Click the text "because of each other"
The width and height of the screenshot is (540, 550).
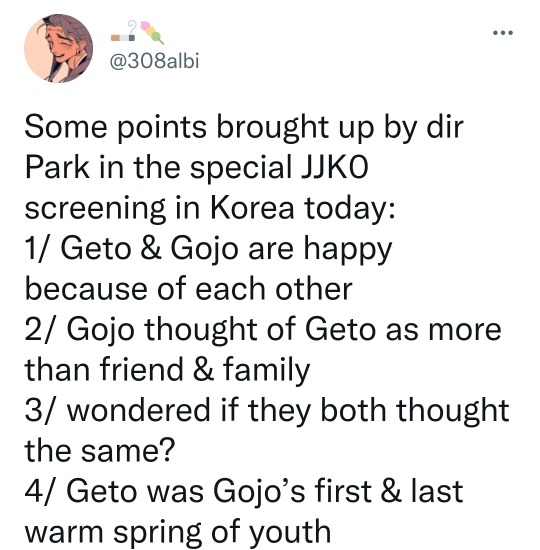(189, 289)
